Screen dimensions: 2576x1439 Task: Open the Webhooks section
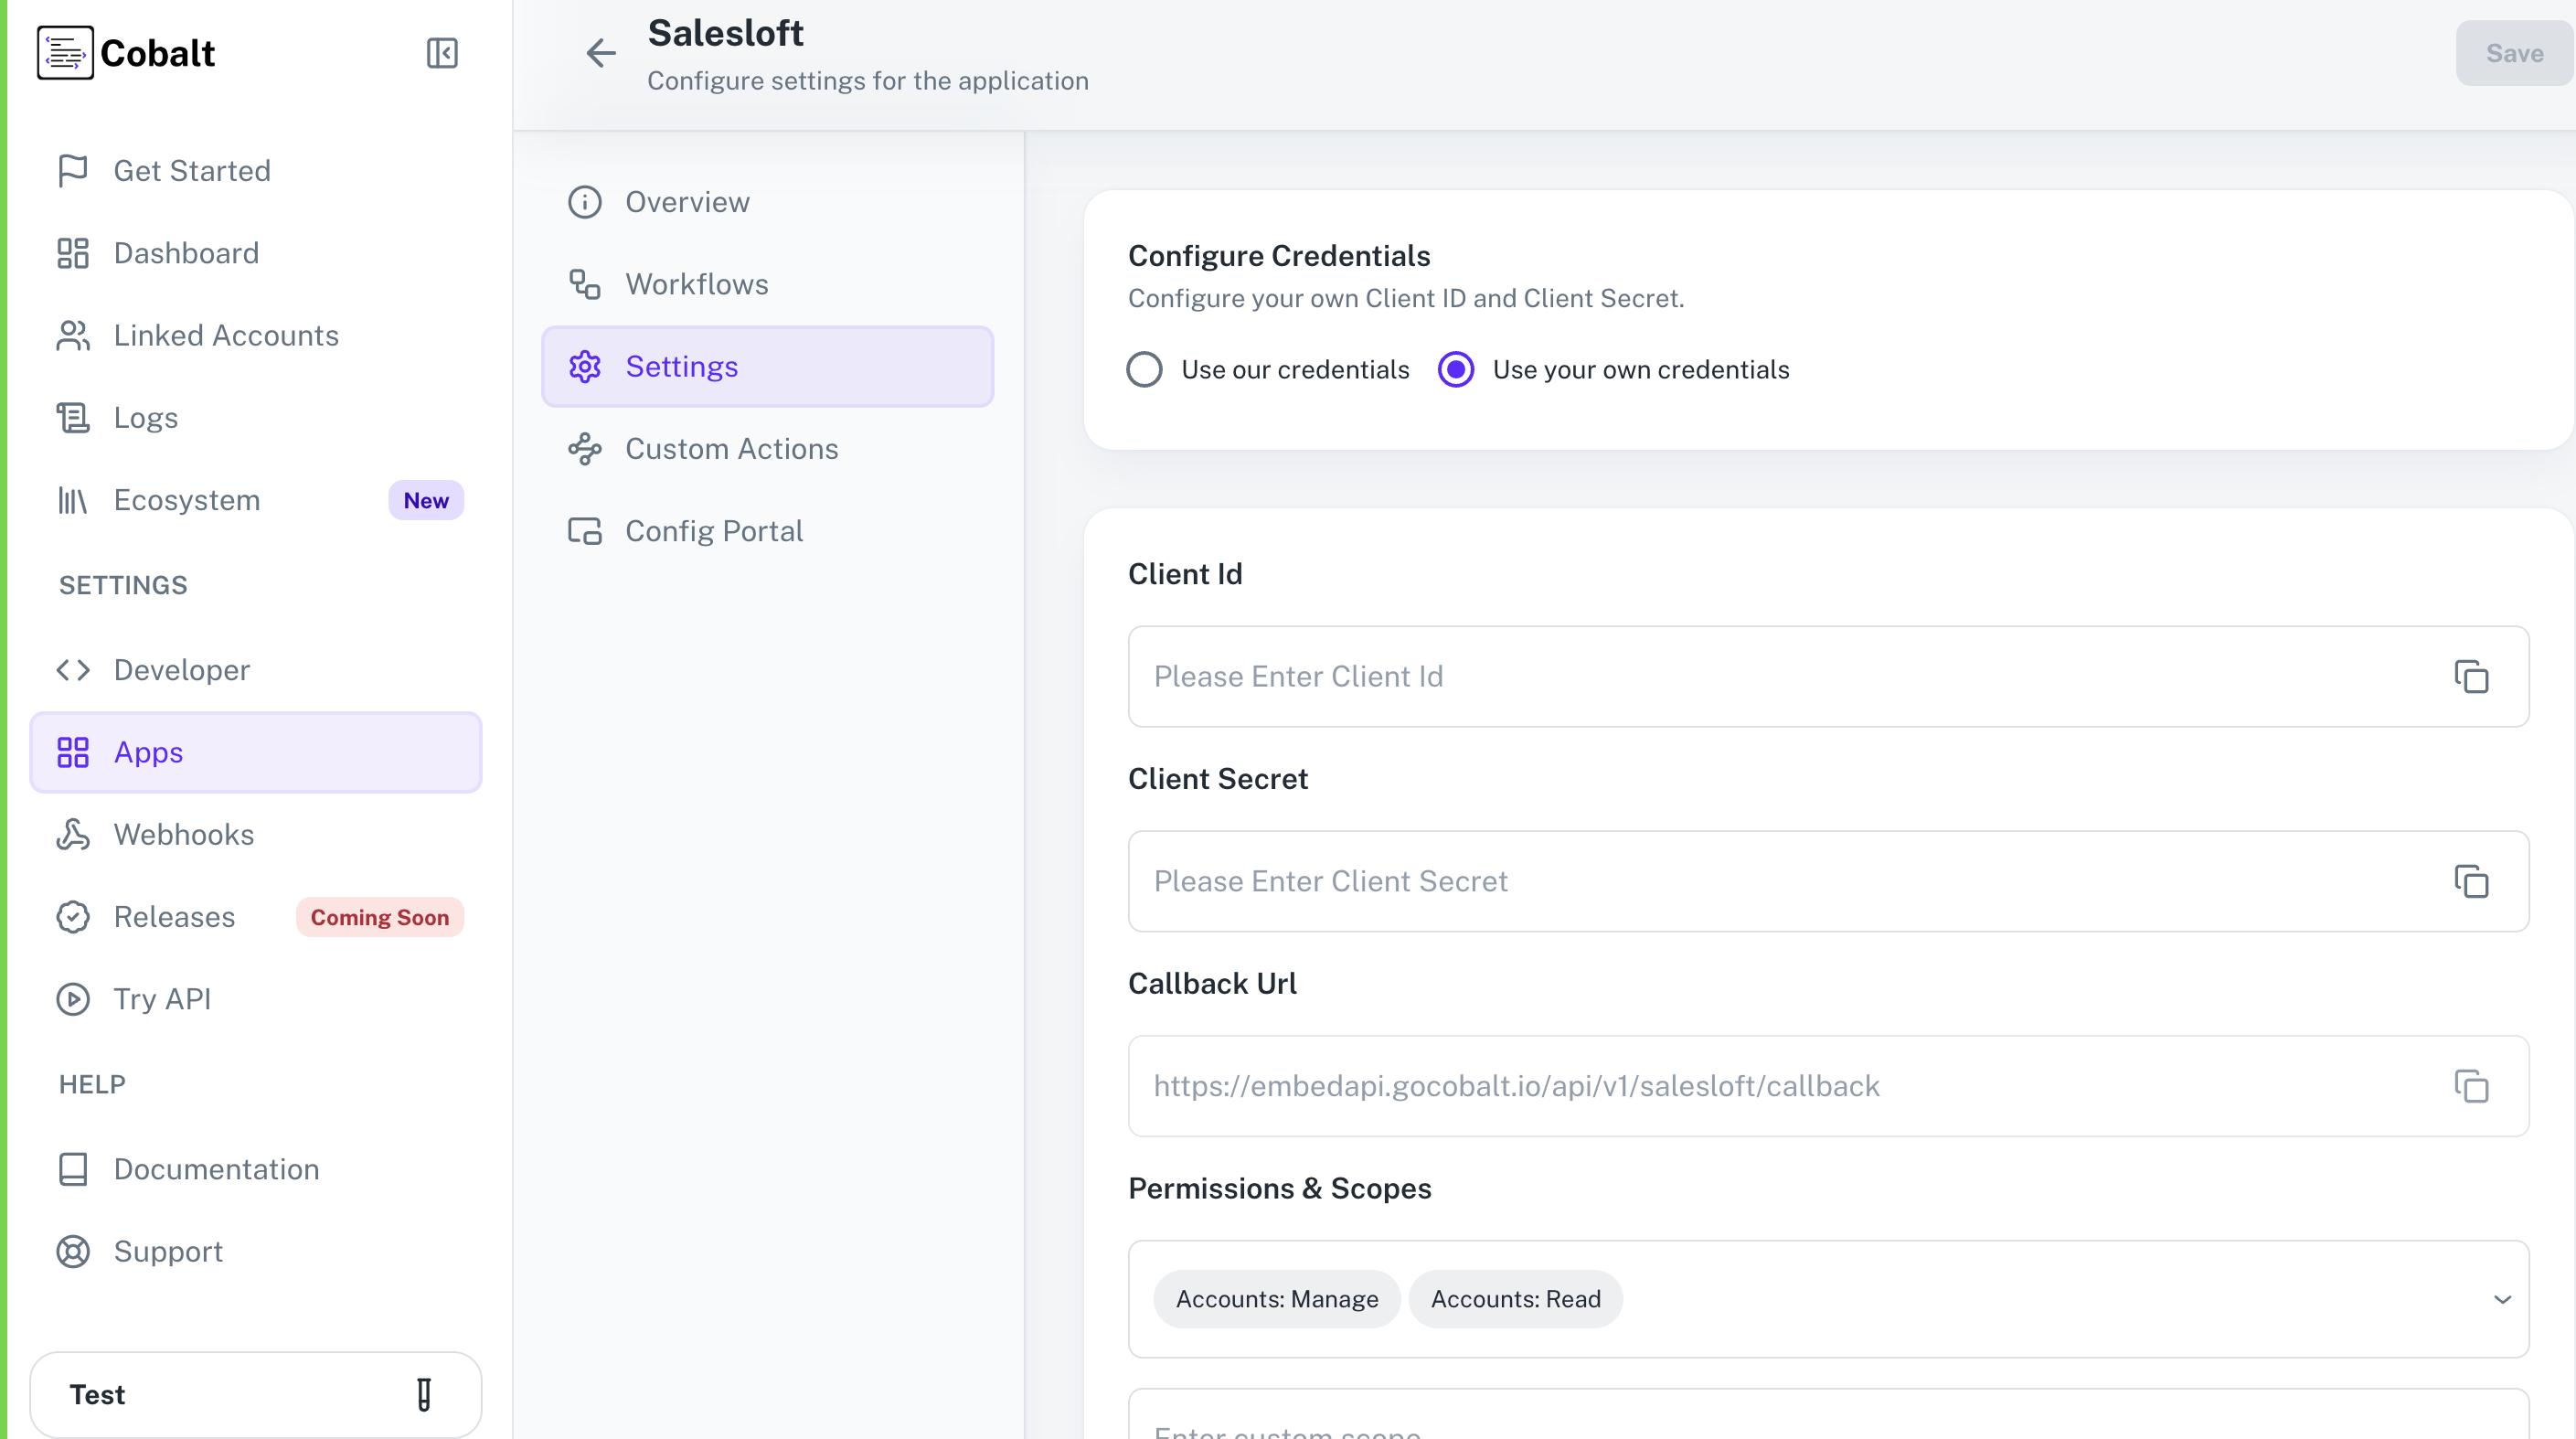coord(183,834)
